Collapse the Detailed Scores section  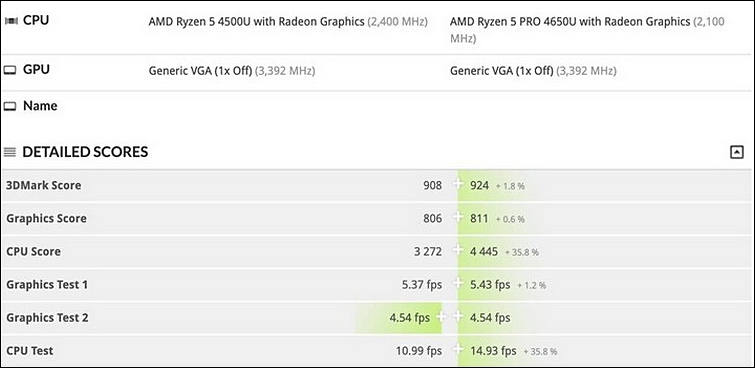[737, 153]
